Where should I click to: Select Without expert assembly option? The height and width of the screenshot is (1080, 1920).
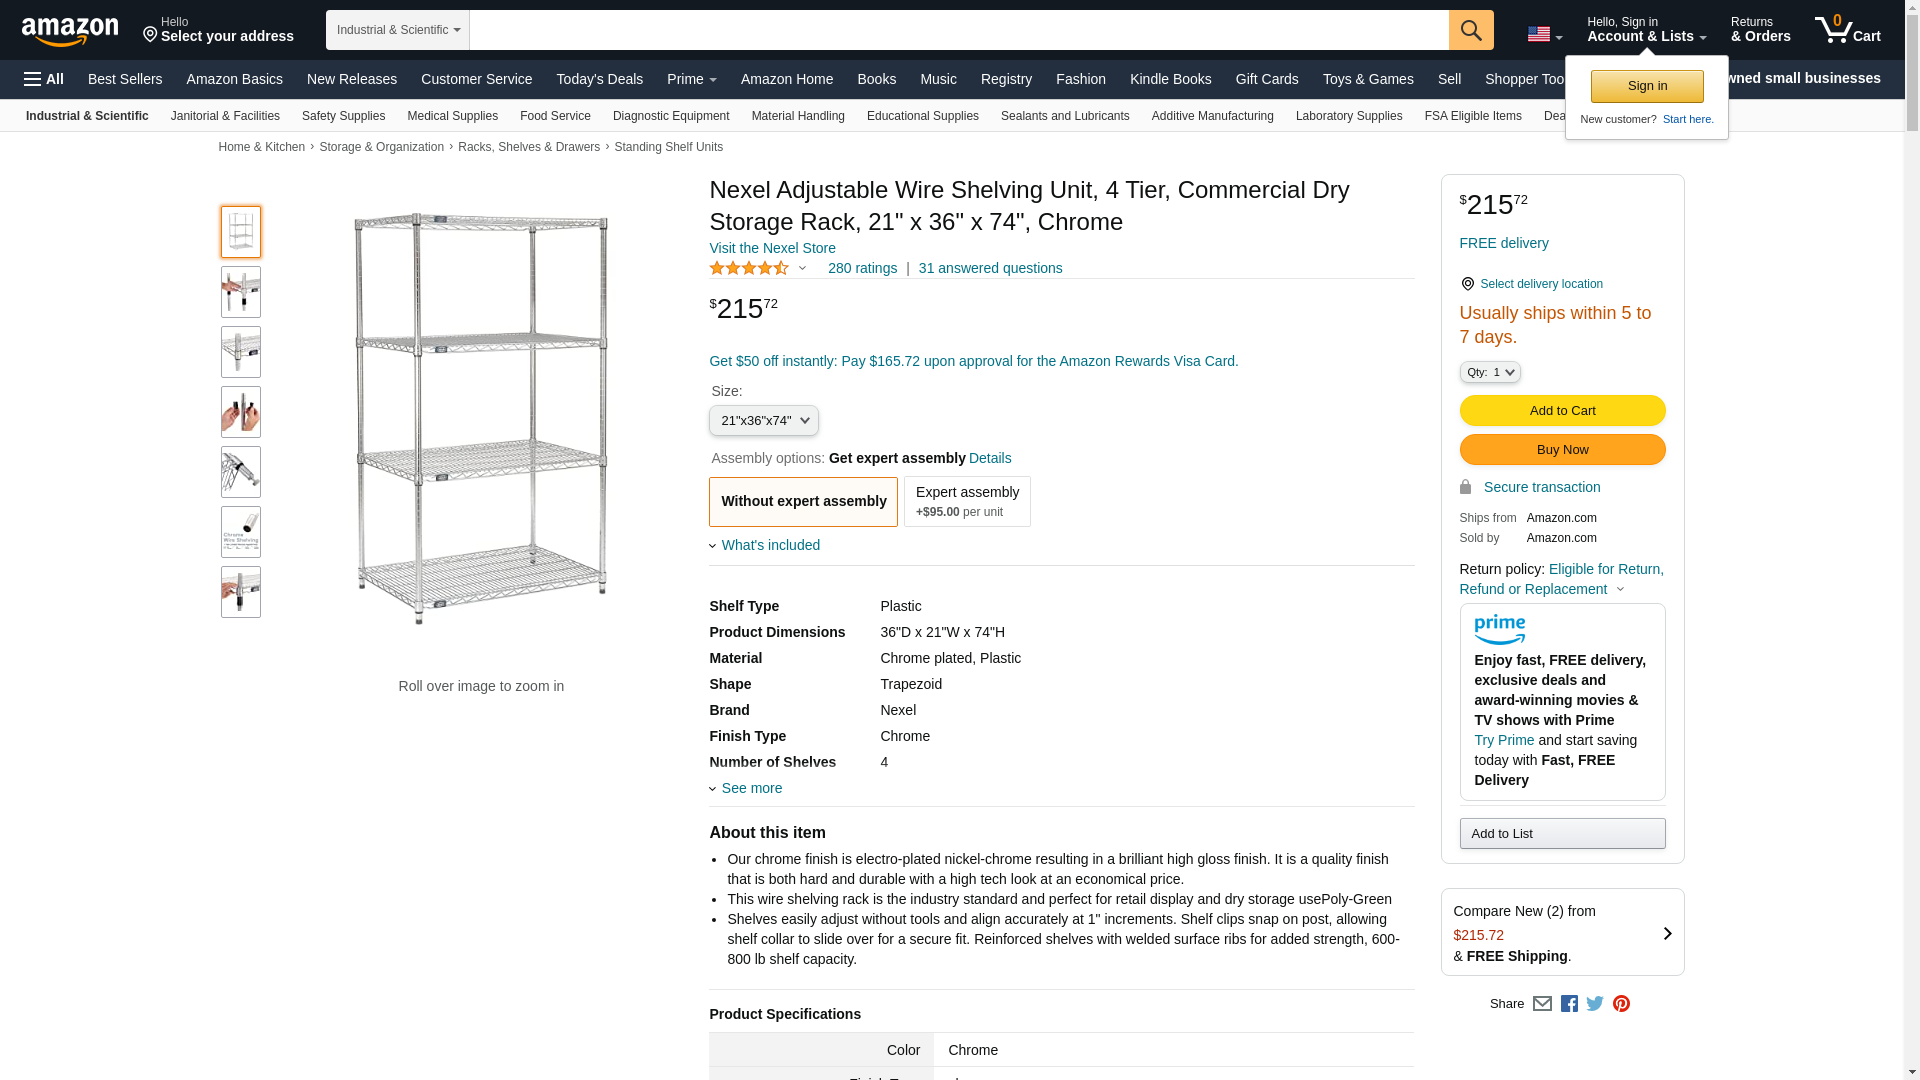(x=803, y=501)
